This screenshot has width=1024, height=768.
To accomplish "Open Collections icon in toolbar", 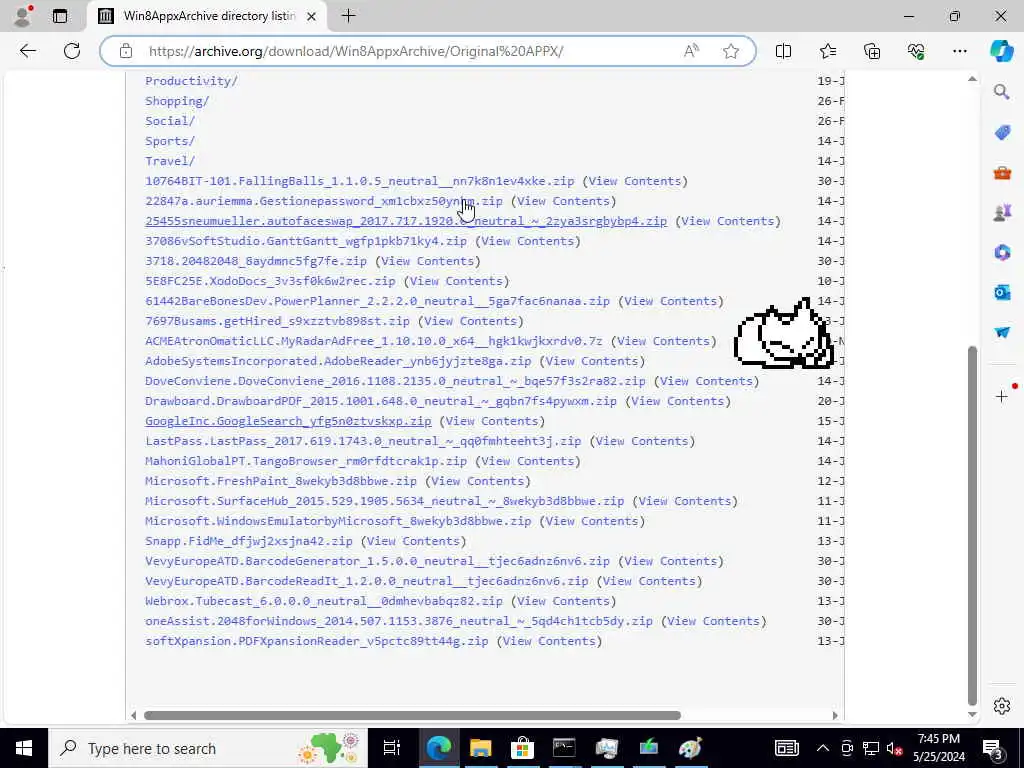I will click(x=872, y=51).
